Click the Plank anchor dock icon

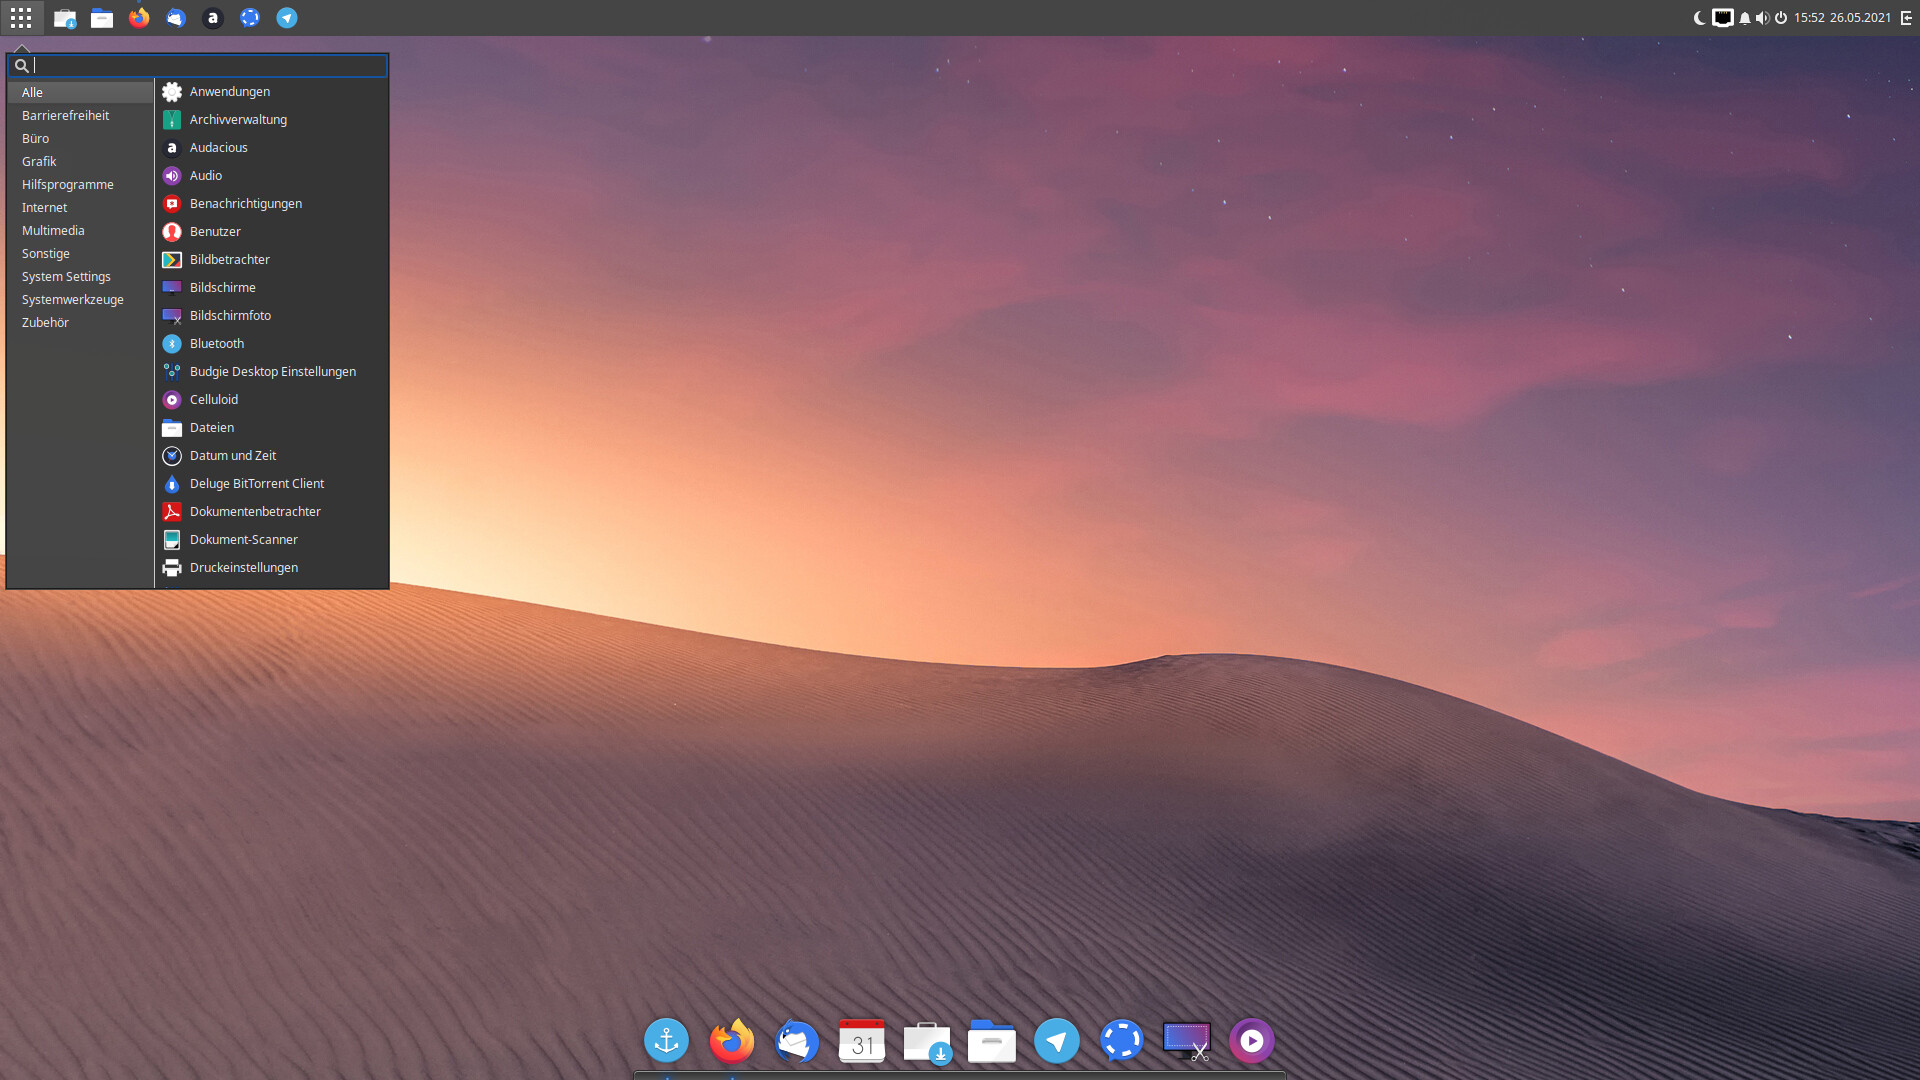(666, 1041)
